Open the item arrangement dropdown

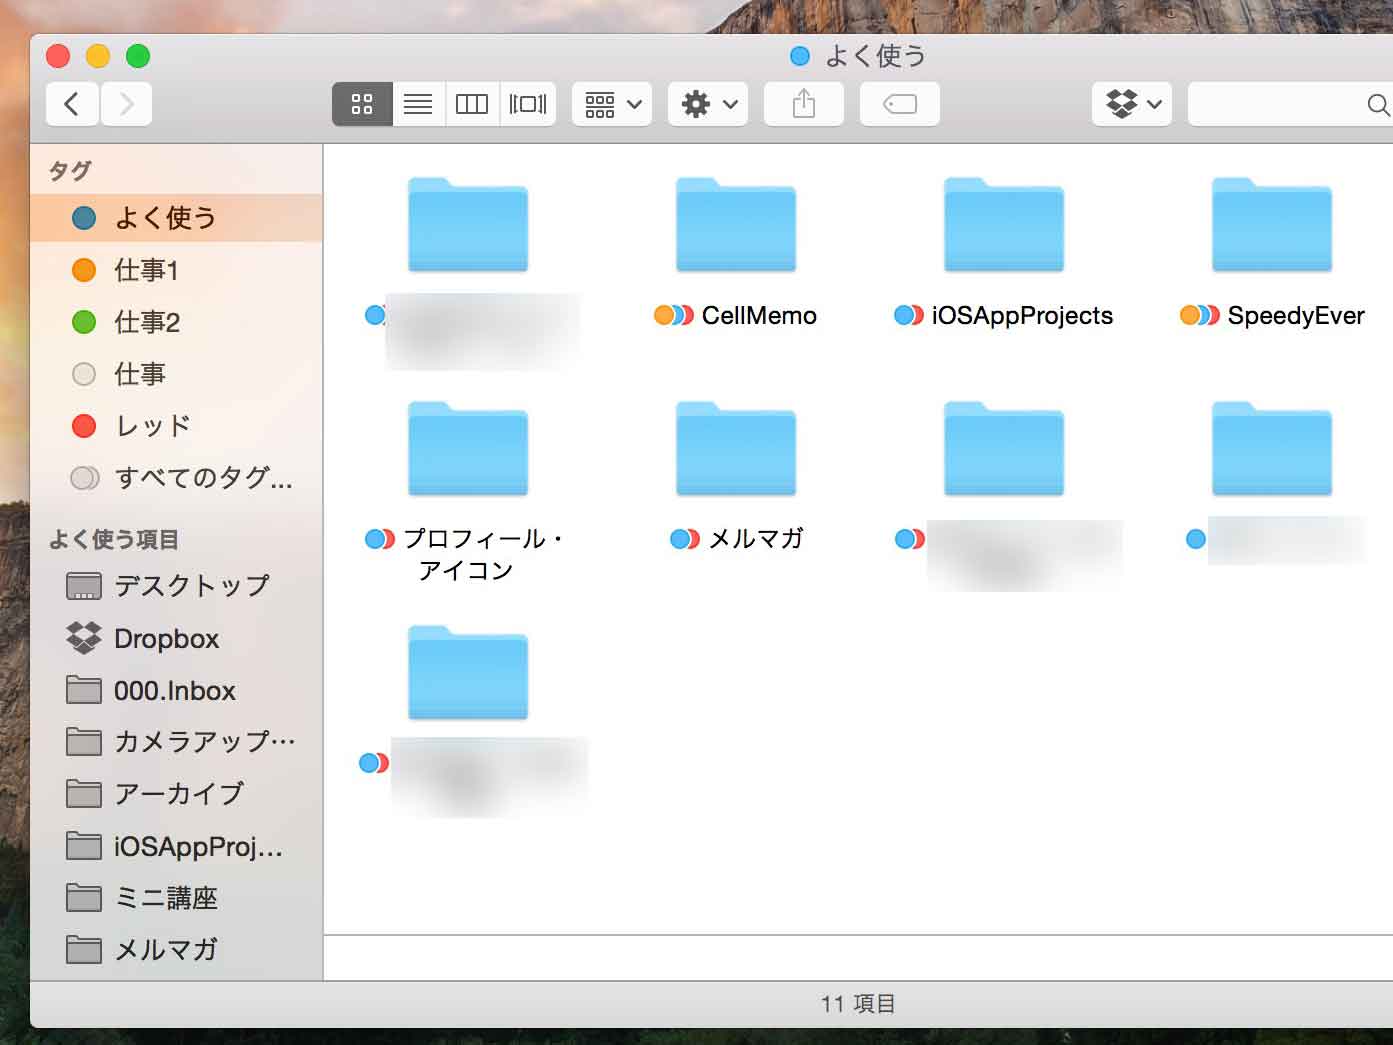[612, 104]
